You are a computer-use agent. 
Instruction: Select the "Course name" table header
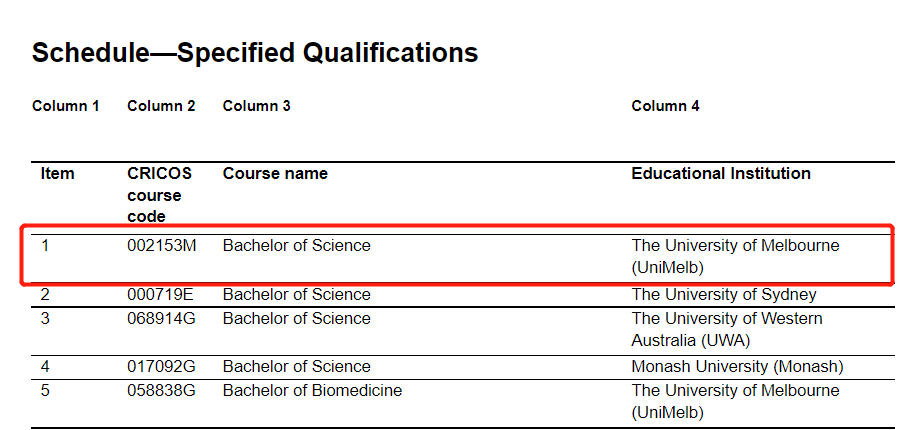pos(275,174)
